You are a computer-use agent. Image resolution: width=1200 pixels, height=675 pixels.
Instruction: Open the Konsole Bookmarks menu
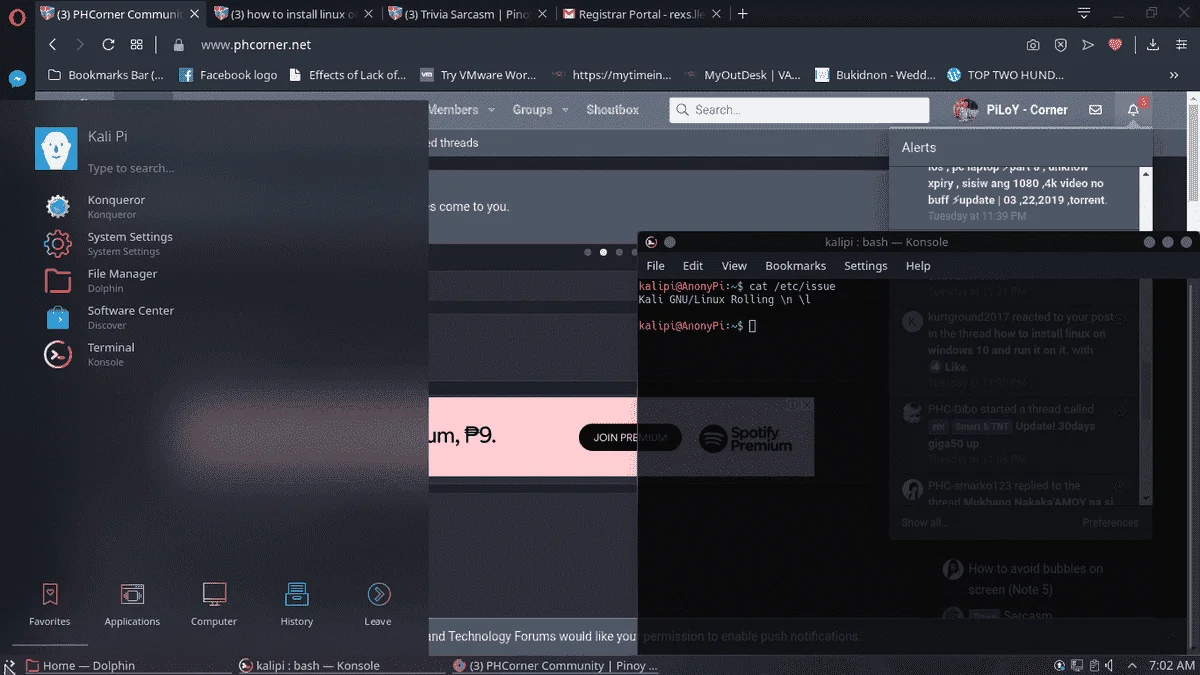click(x=796, y=266)
